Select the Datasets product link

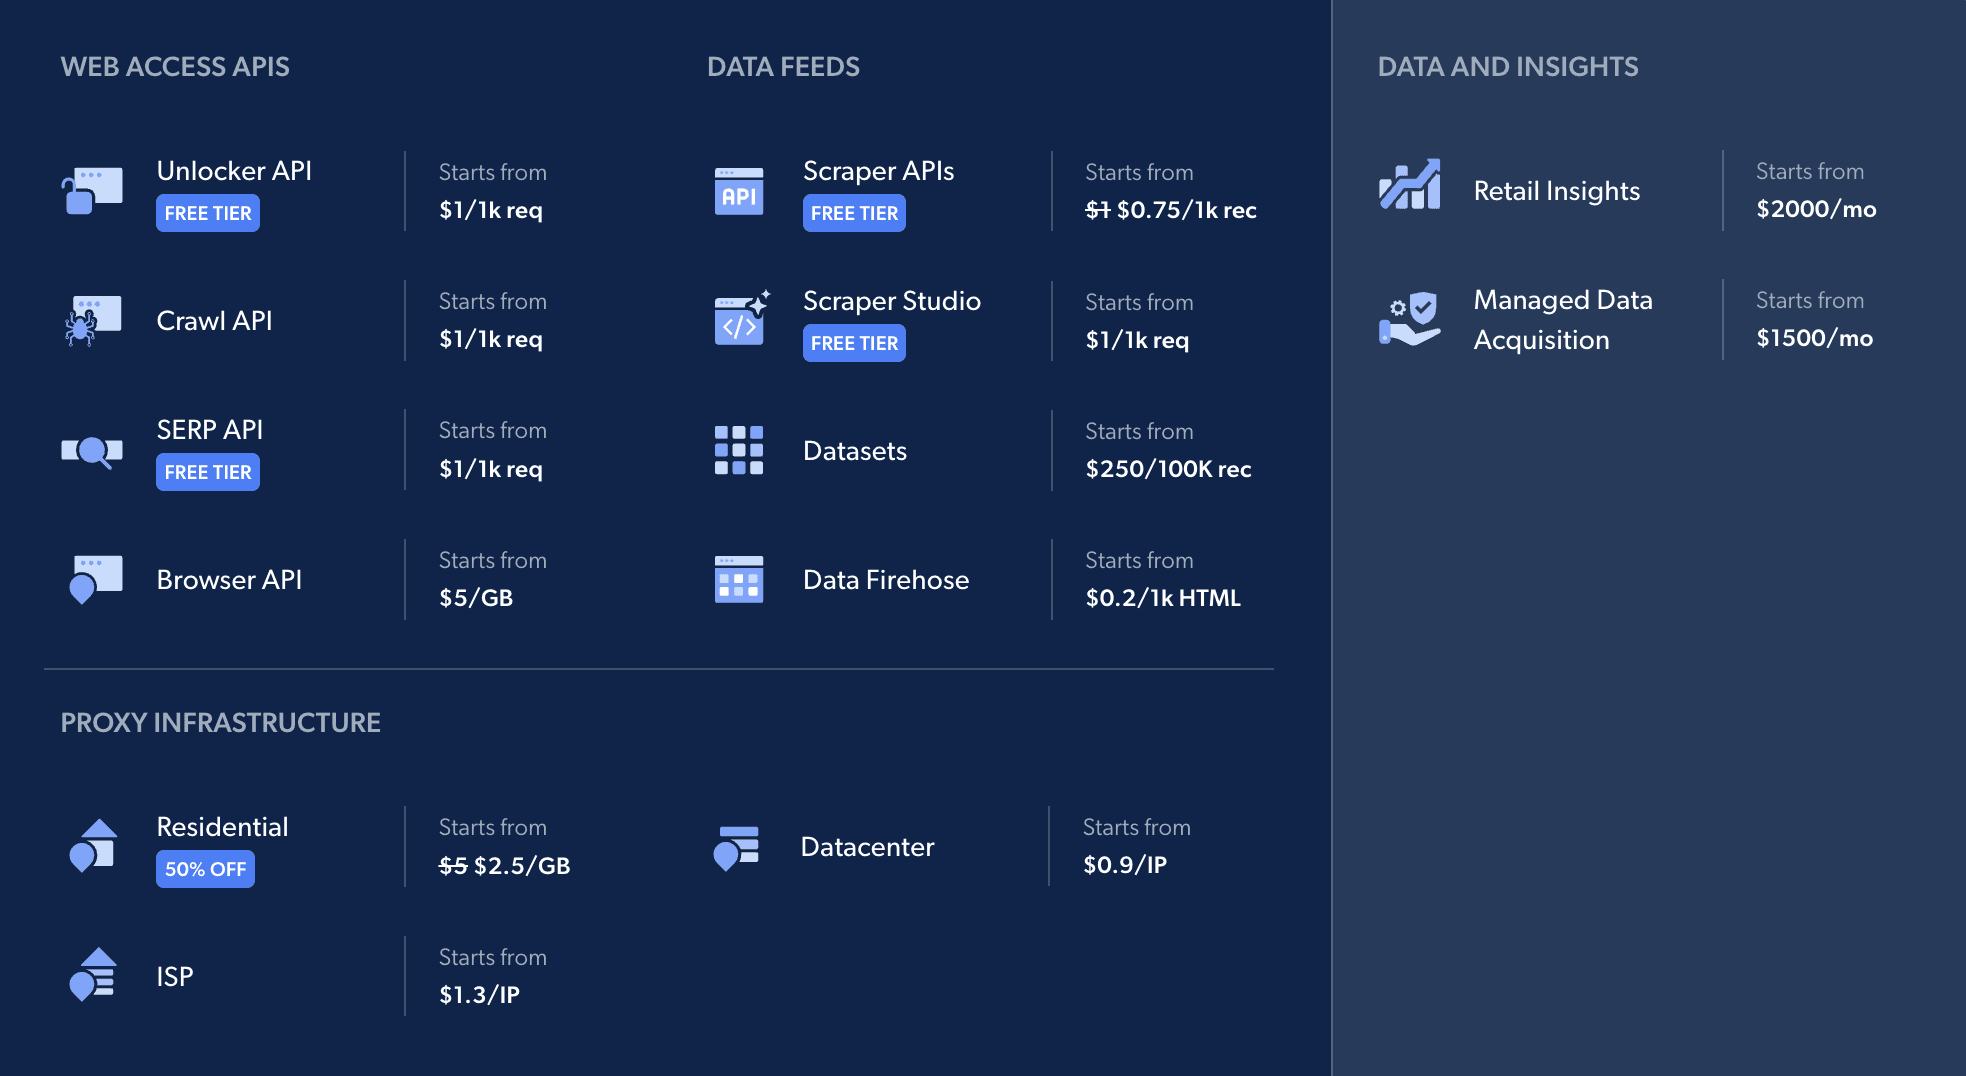click(x=855, y=451)
